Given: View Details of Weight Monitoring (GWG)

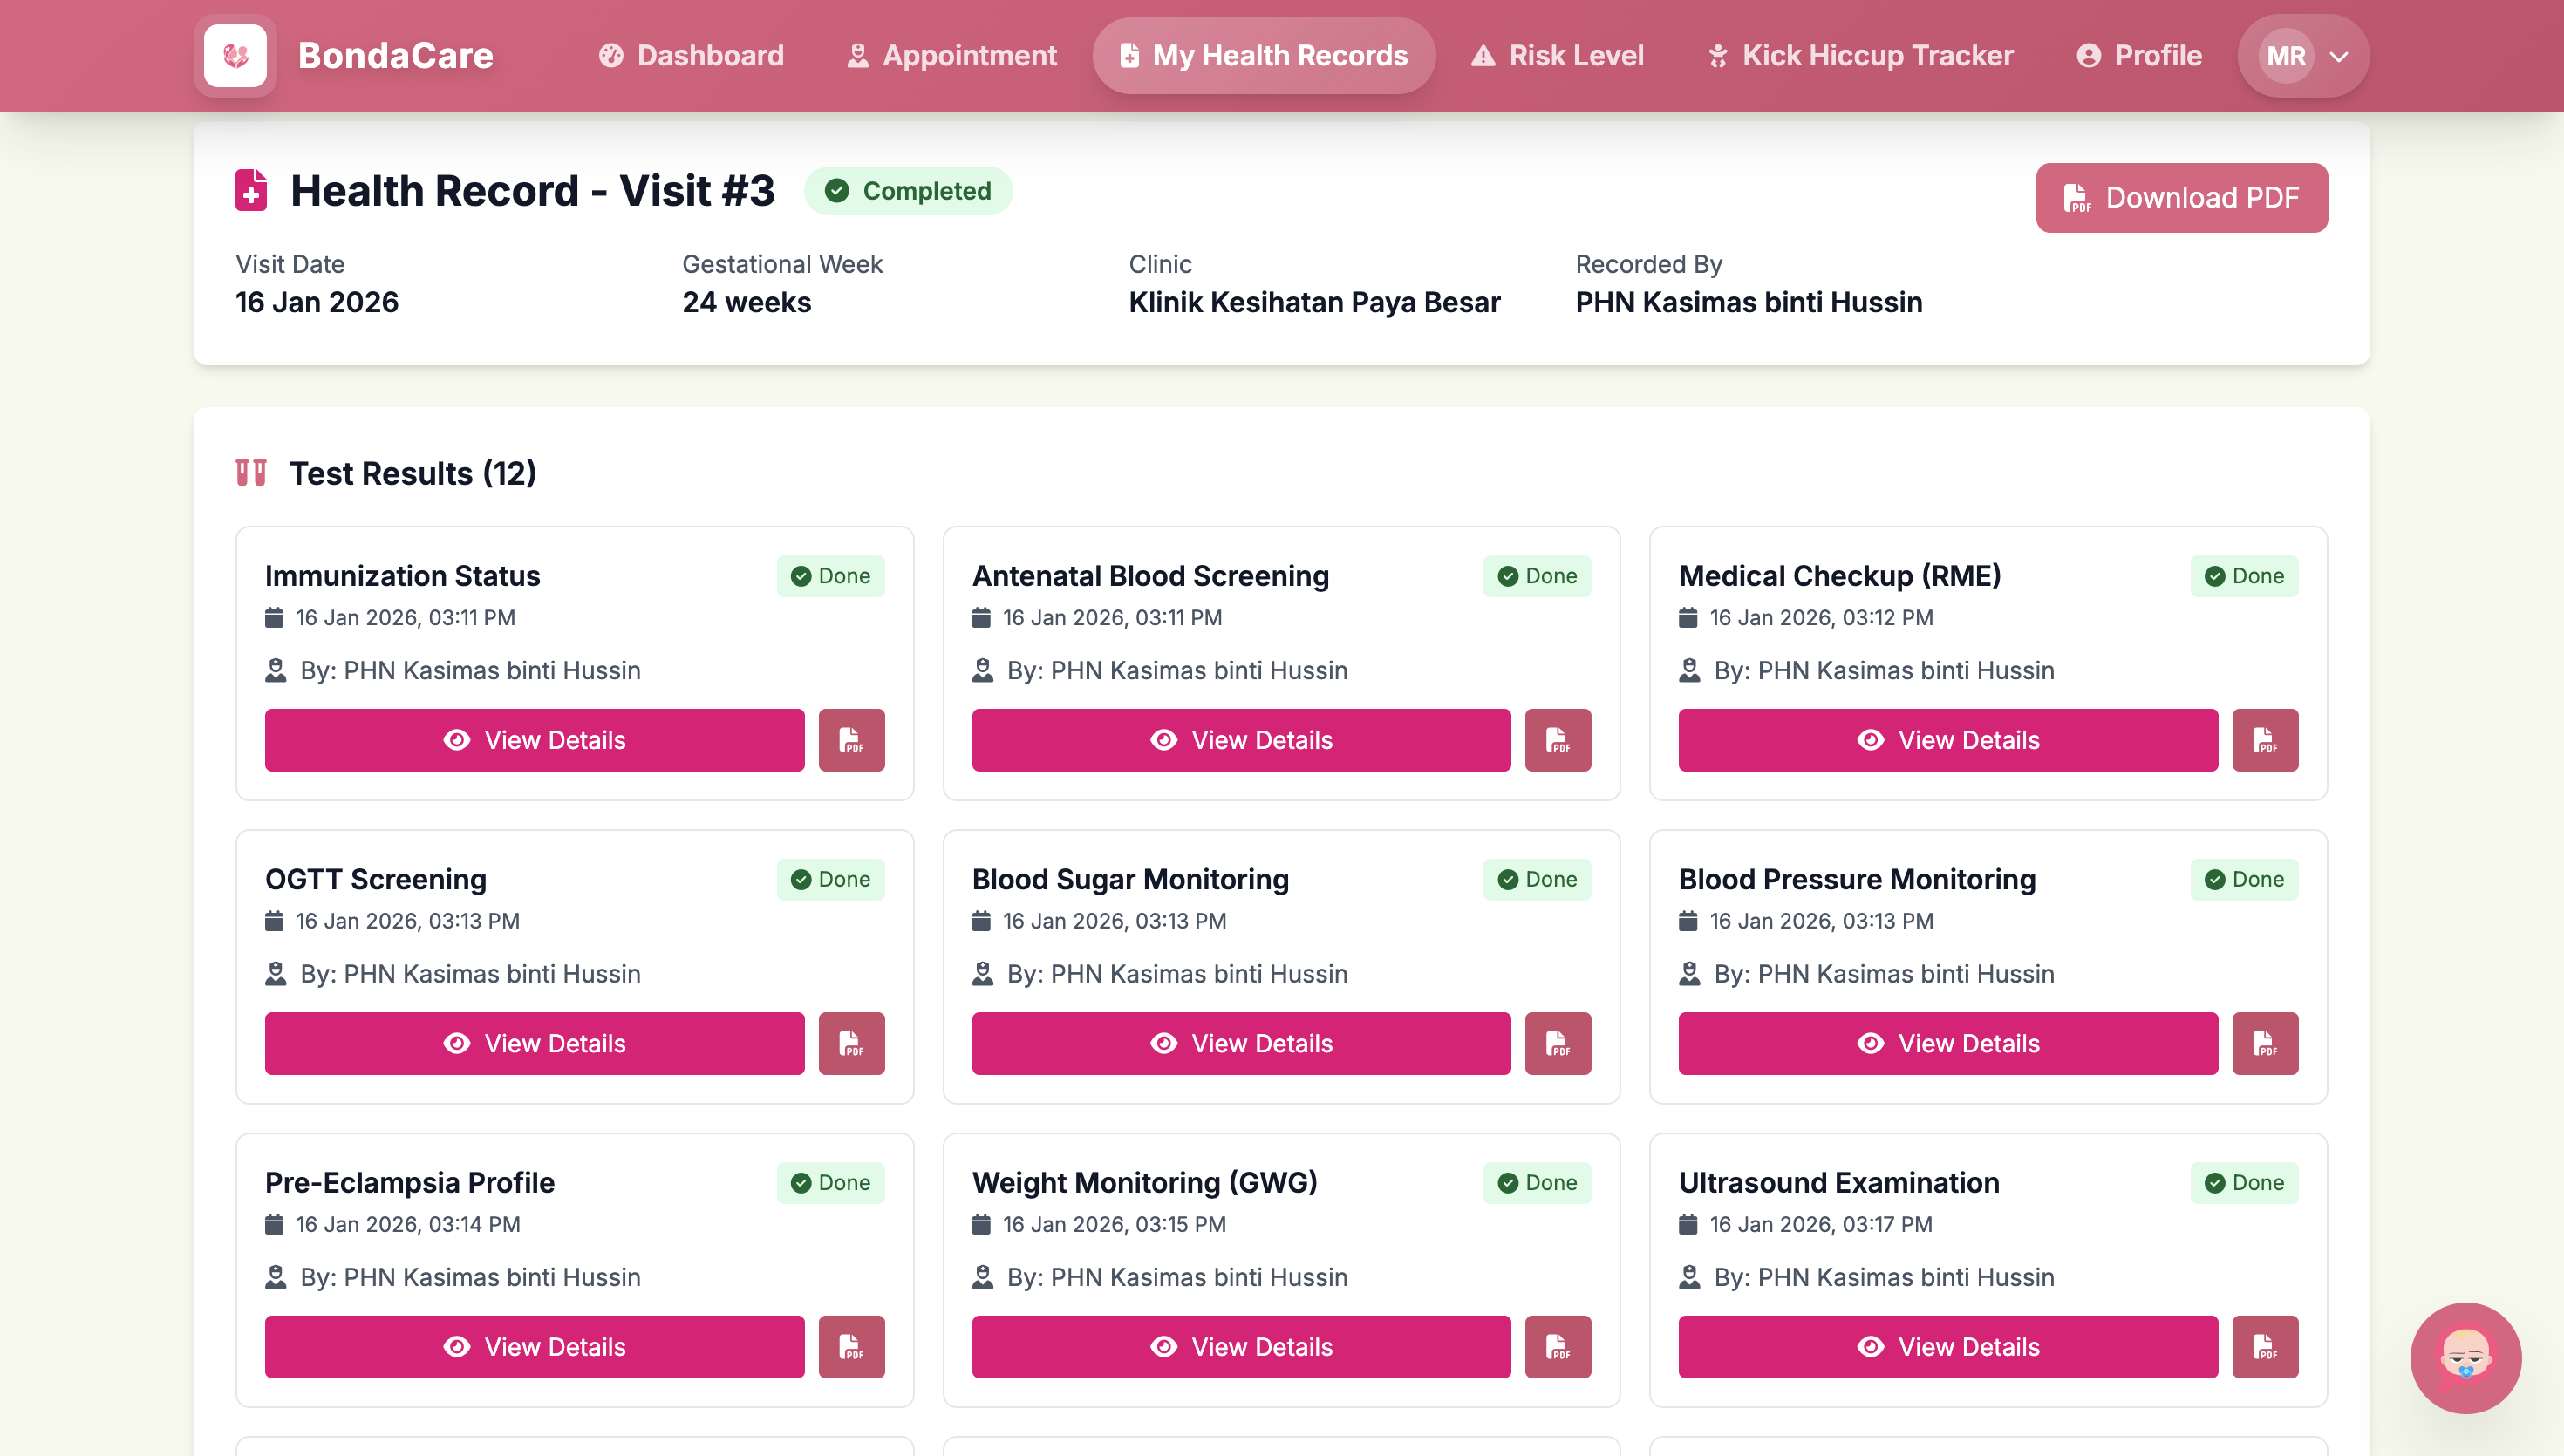Looking at the screenshot, I should [1241, 1347].
